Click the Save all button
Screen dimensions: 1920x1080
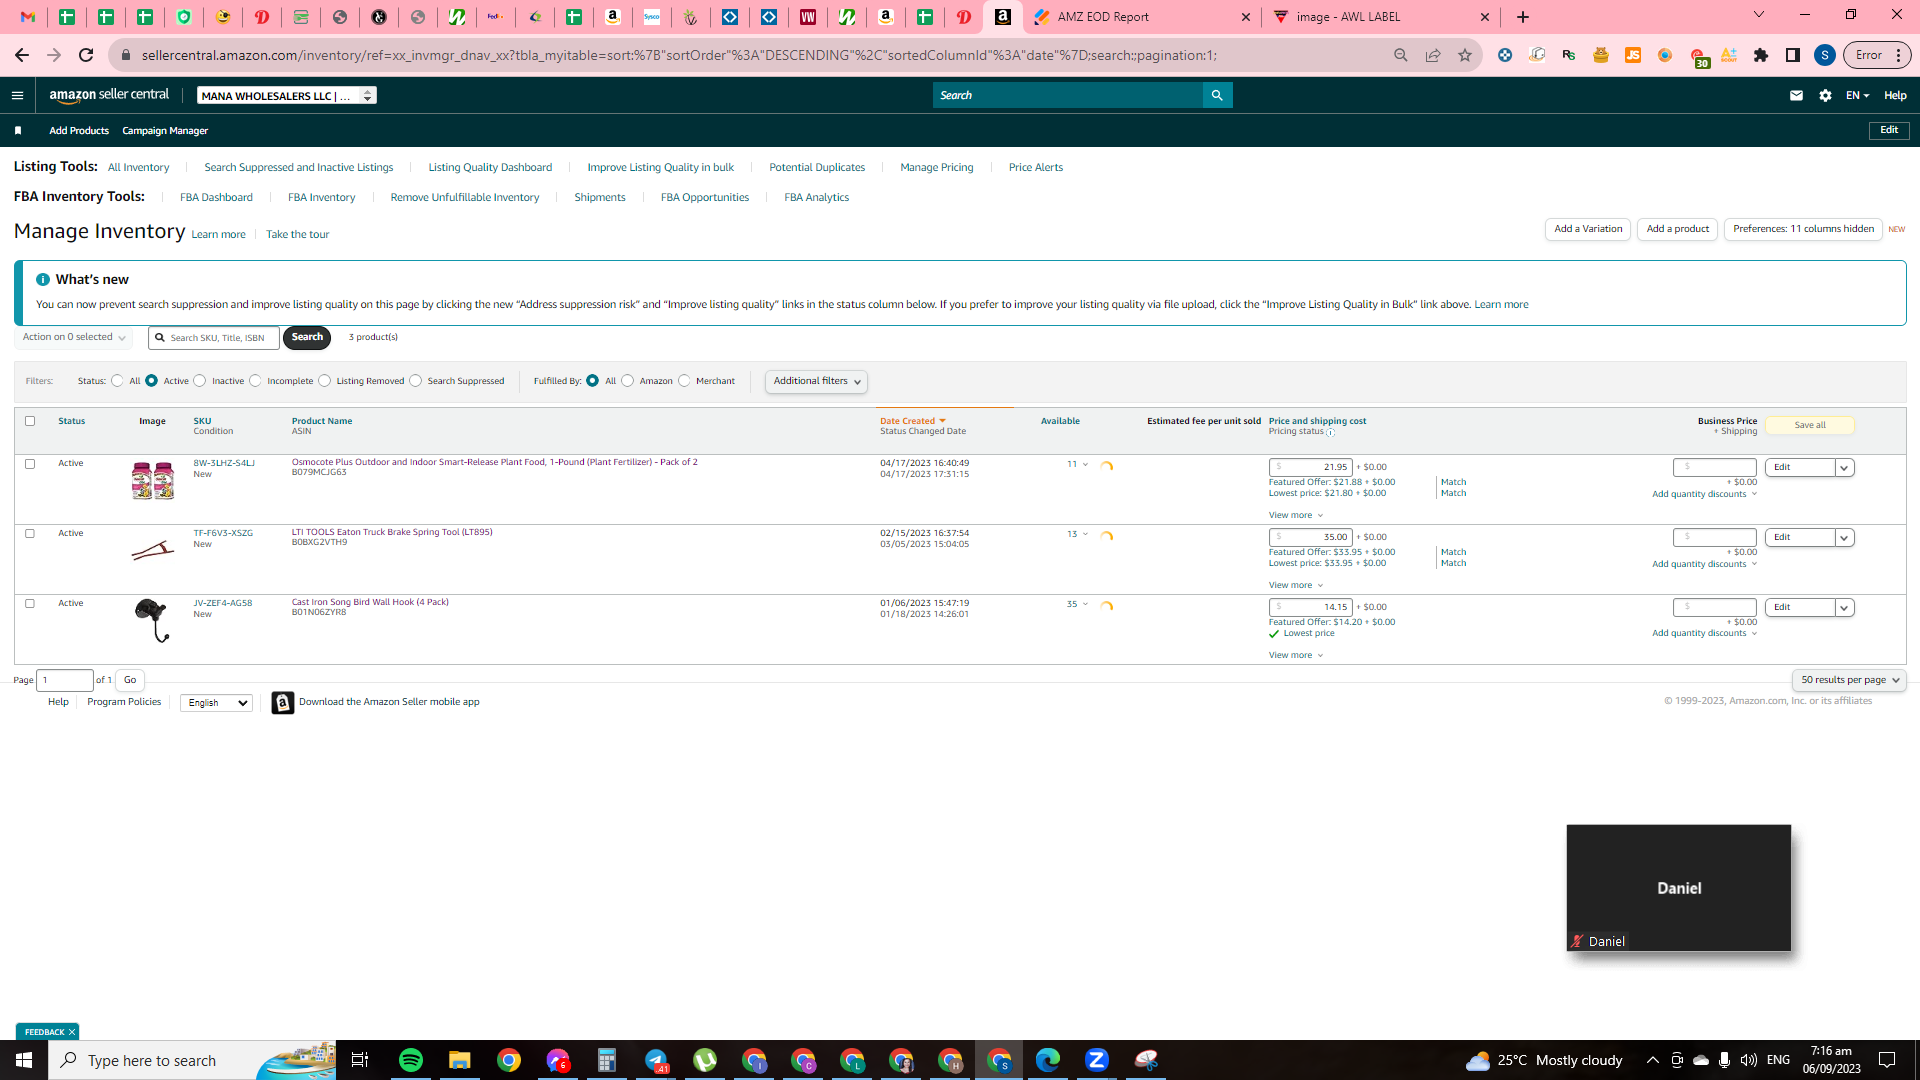(1809, 426)
